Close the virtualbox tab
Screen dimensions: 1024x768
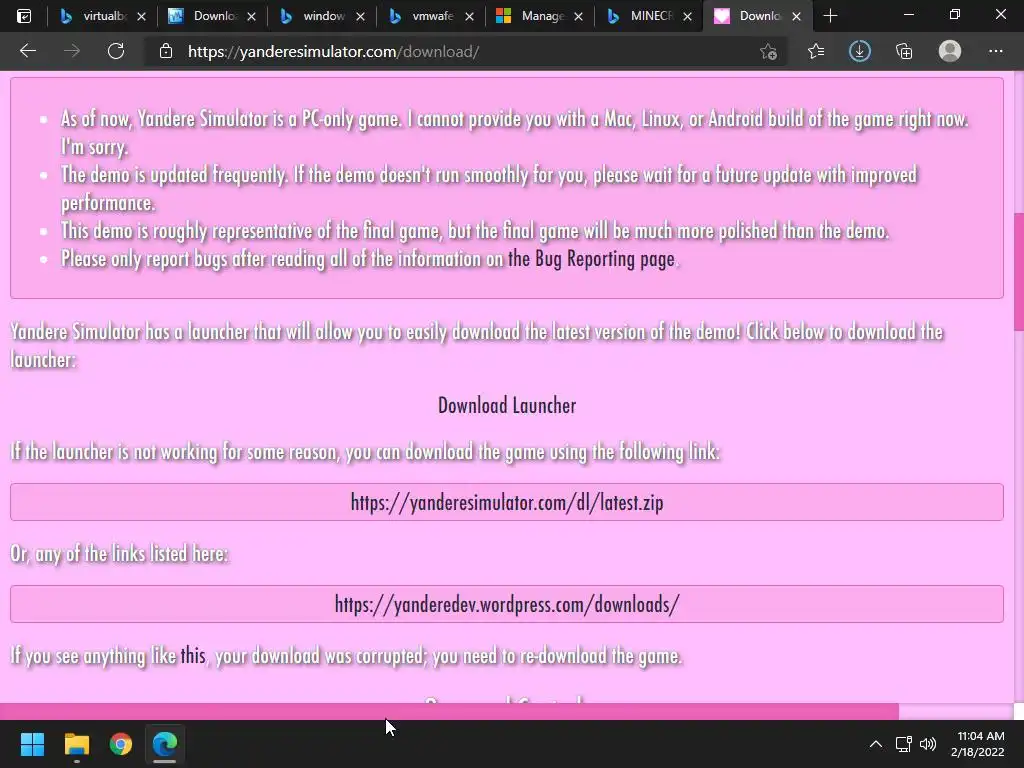click(142, 17)
